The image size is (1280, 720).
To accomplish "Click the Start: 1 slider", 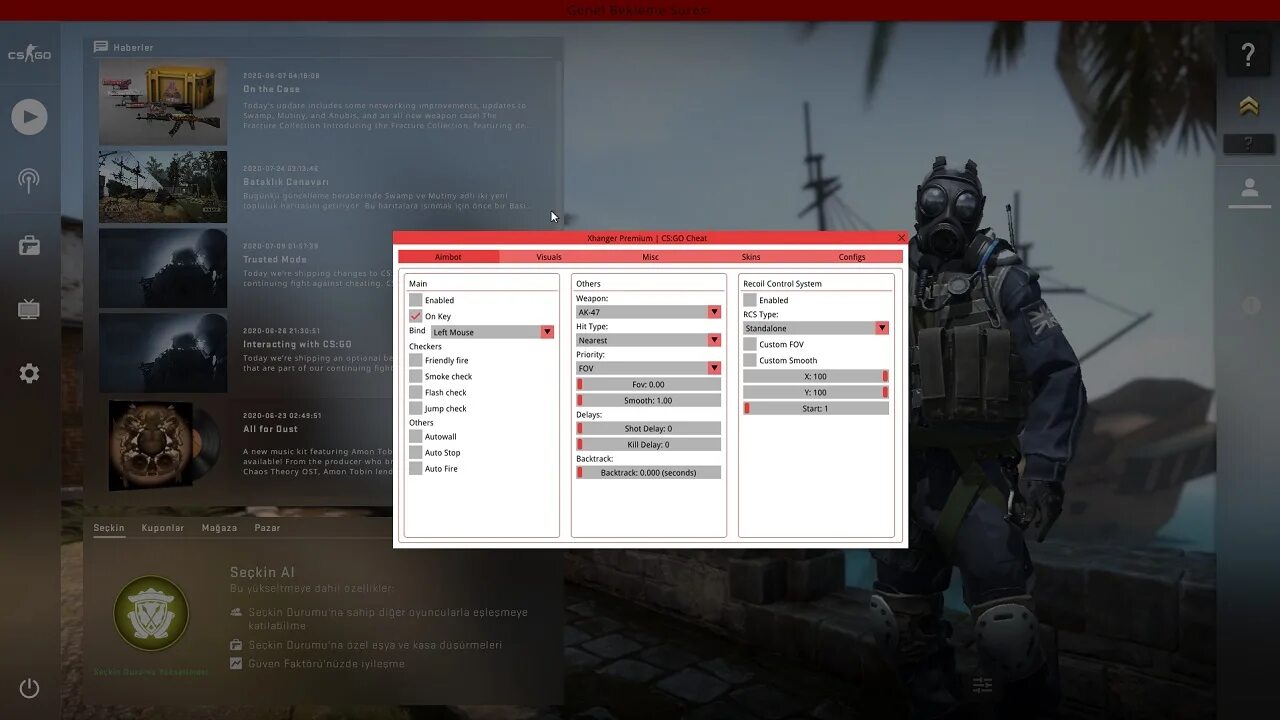I will click(816, 408).
